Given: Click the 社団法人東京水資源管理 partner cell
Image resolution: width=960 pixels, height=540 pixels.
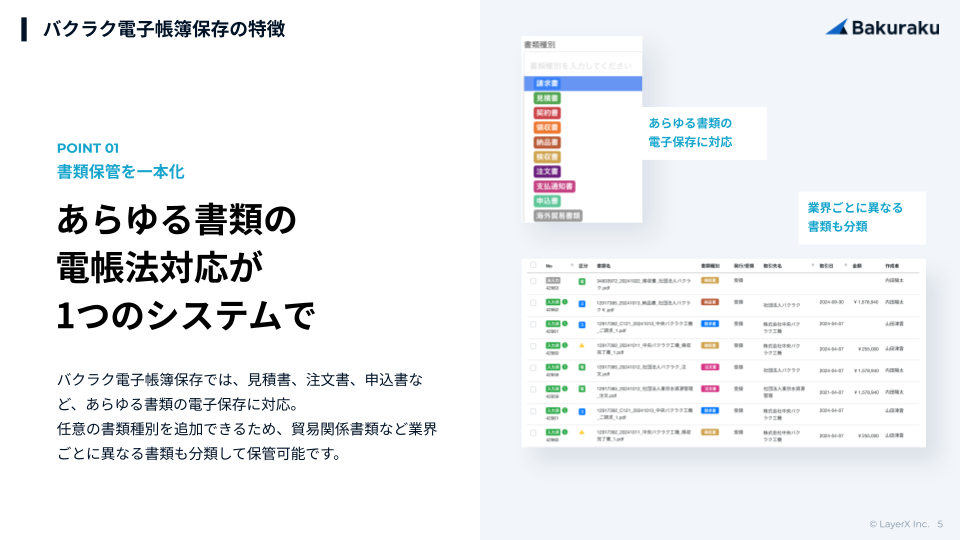Looking at the screenshot, I should [x=784, y=392].
